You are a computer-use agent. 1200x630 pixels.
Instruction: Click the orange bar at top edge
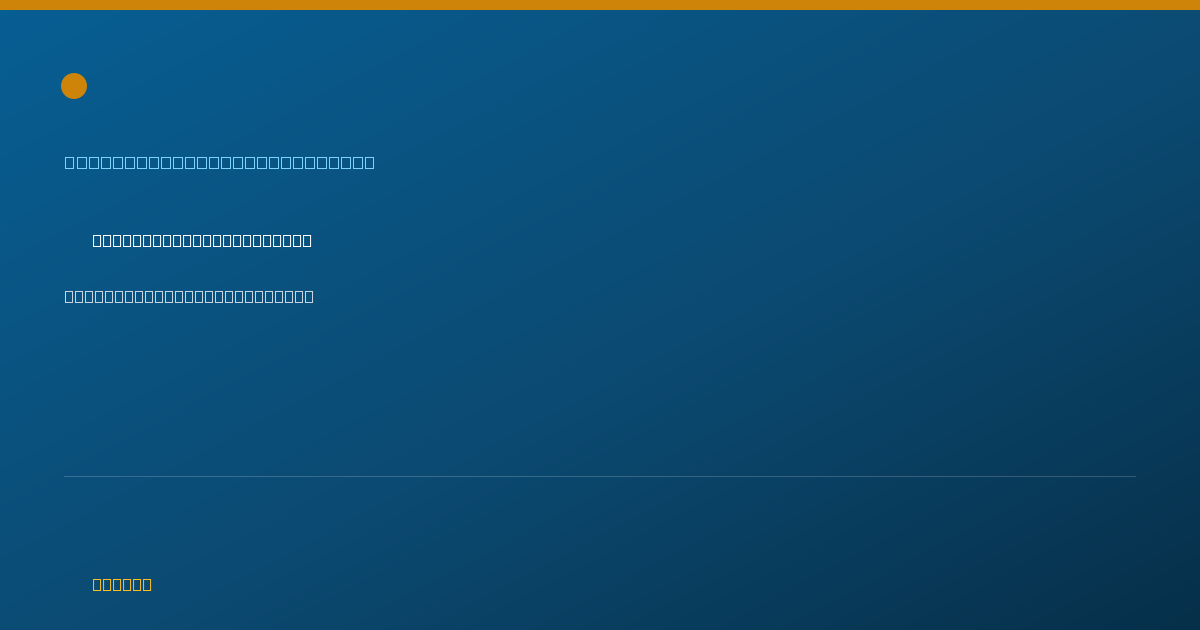600,5
